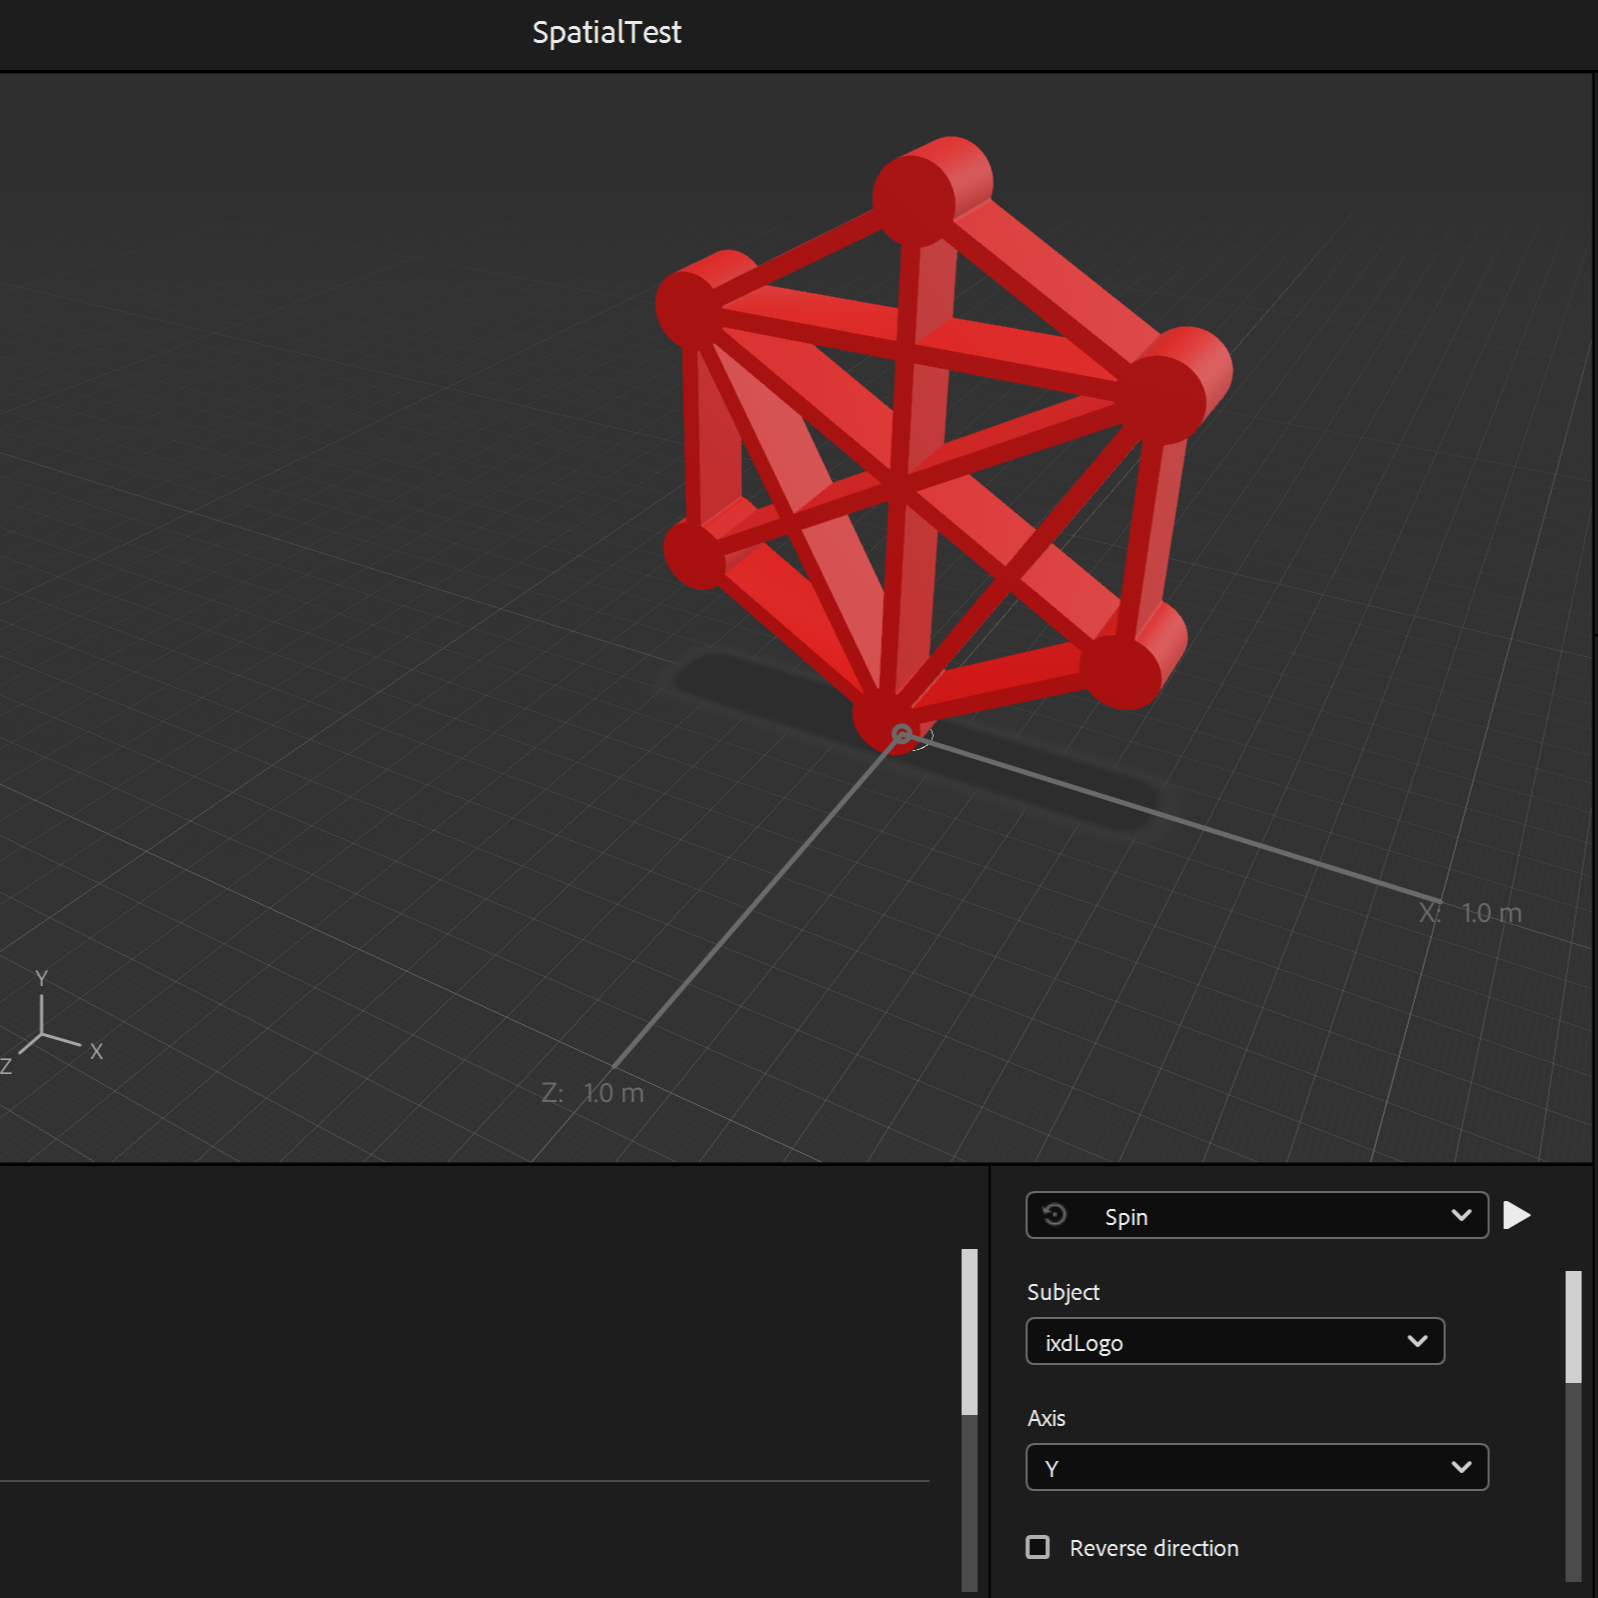
Task: Click the X: 1.0 m axis label
Action: (1470, 913)
